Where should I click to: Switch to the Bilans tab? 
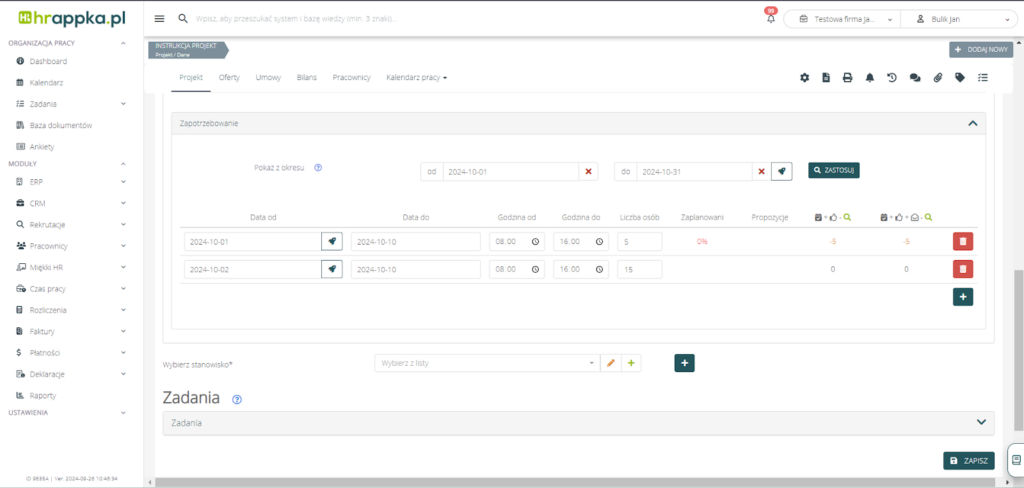307,77
